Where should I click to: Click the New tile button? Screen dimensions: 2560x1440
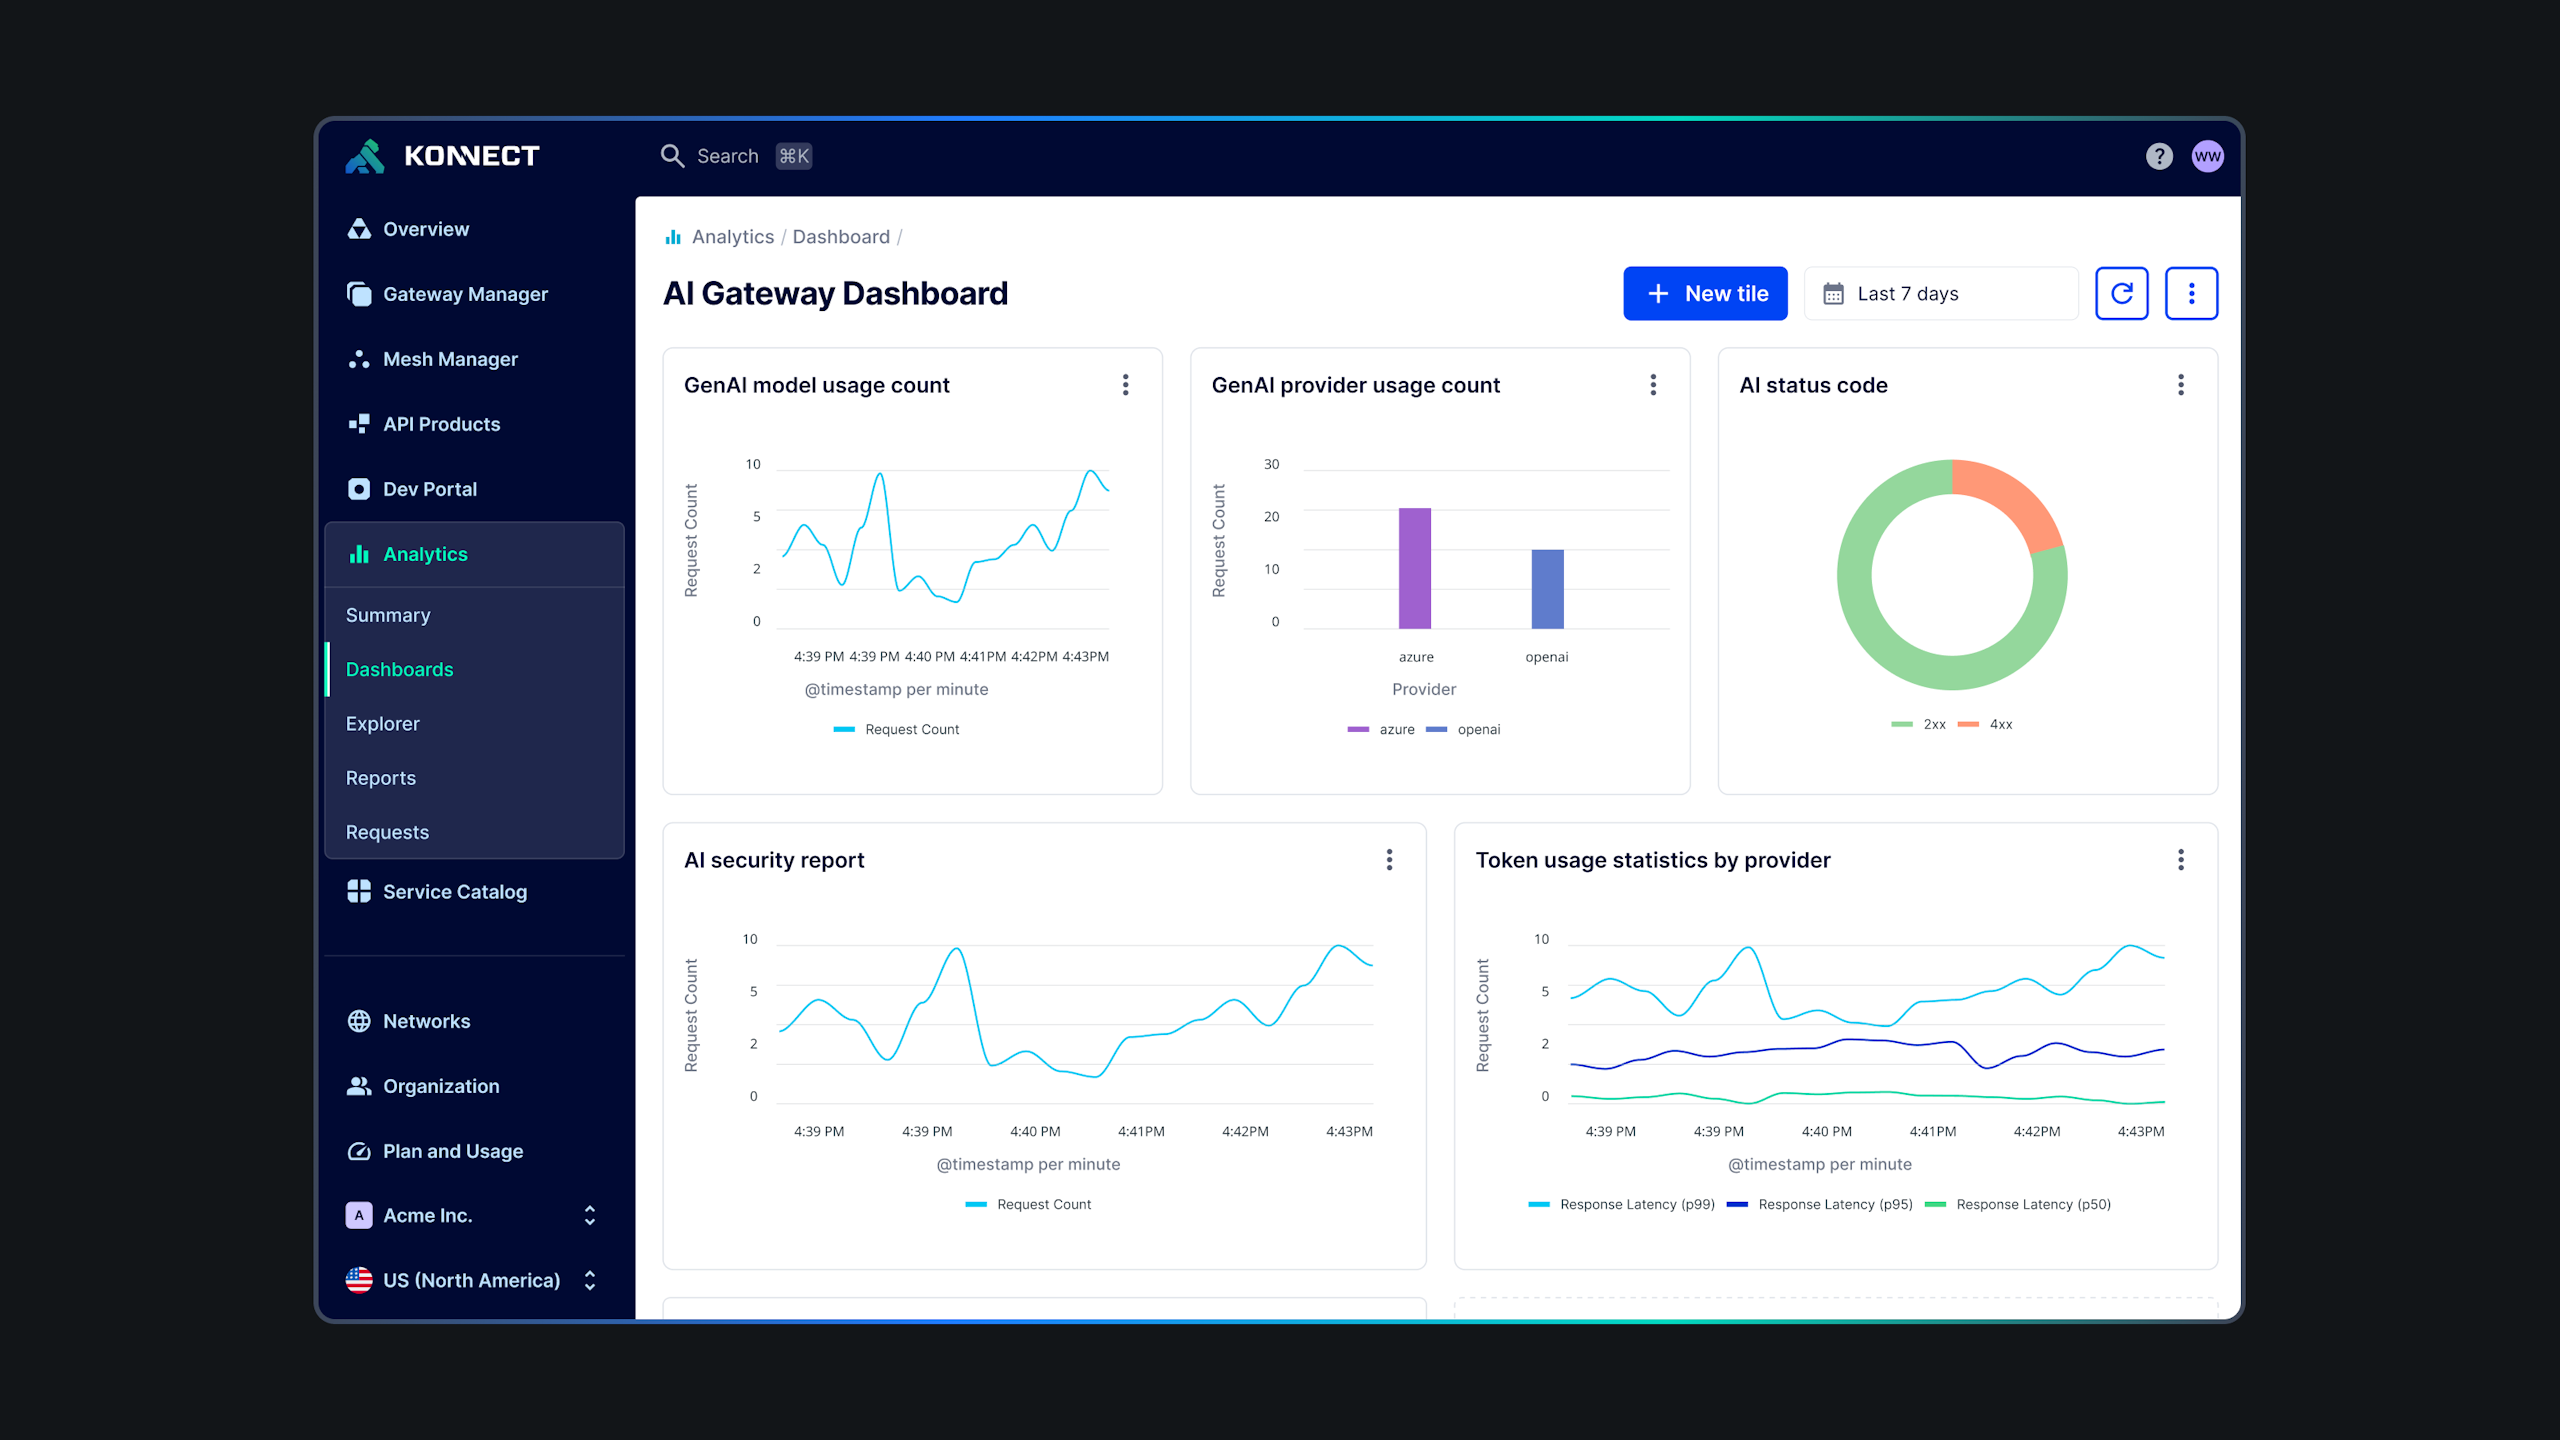pyautogui.click(x=1705, y=293)
